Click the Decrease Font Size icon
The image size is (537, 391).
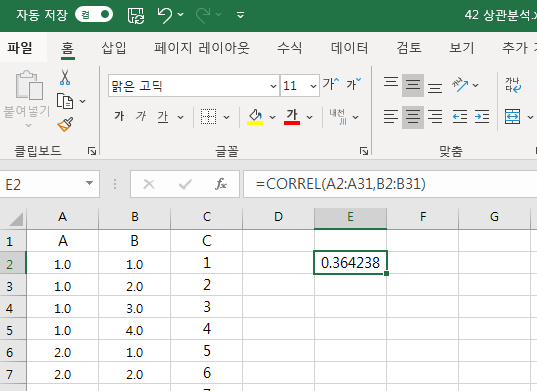[x=353, y=84]
